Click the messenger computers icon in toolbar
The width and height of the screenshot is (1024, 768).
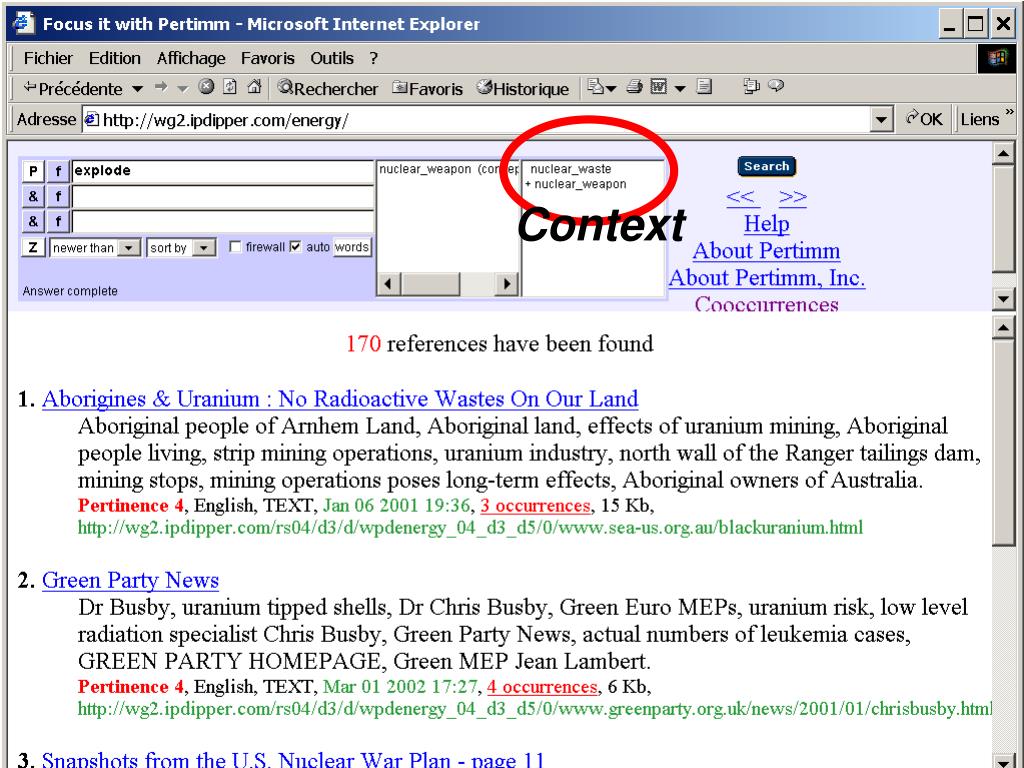point(752,86)
